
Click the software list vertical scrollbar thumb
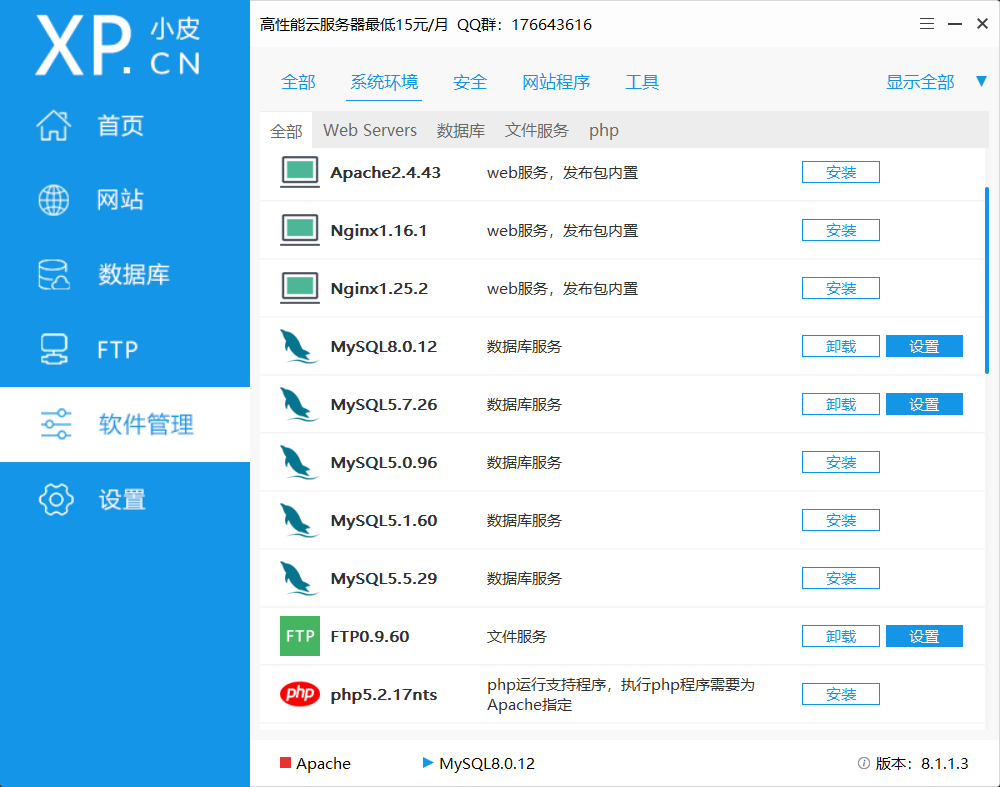[x=987, y=281]
